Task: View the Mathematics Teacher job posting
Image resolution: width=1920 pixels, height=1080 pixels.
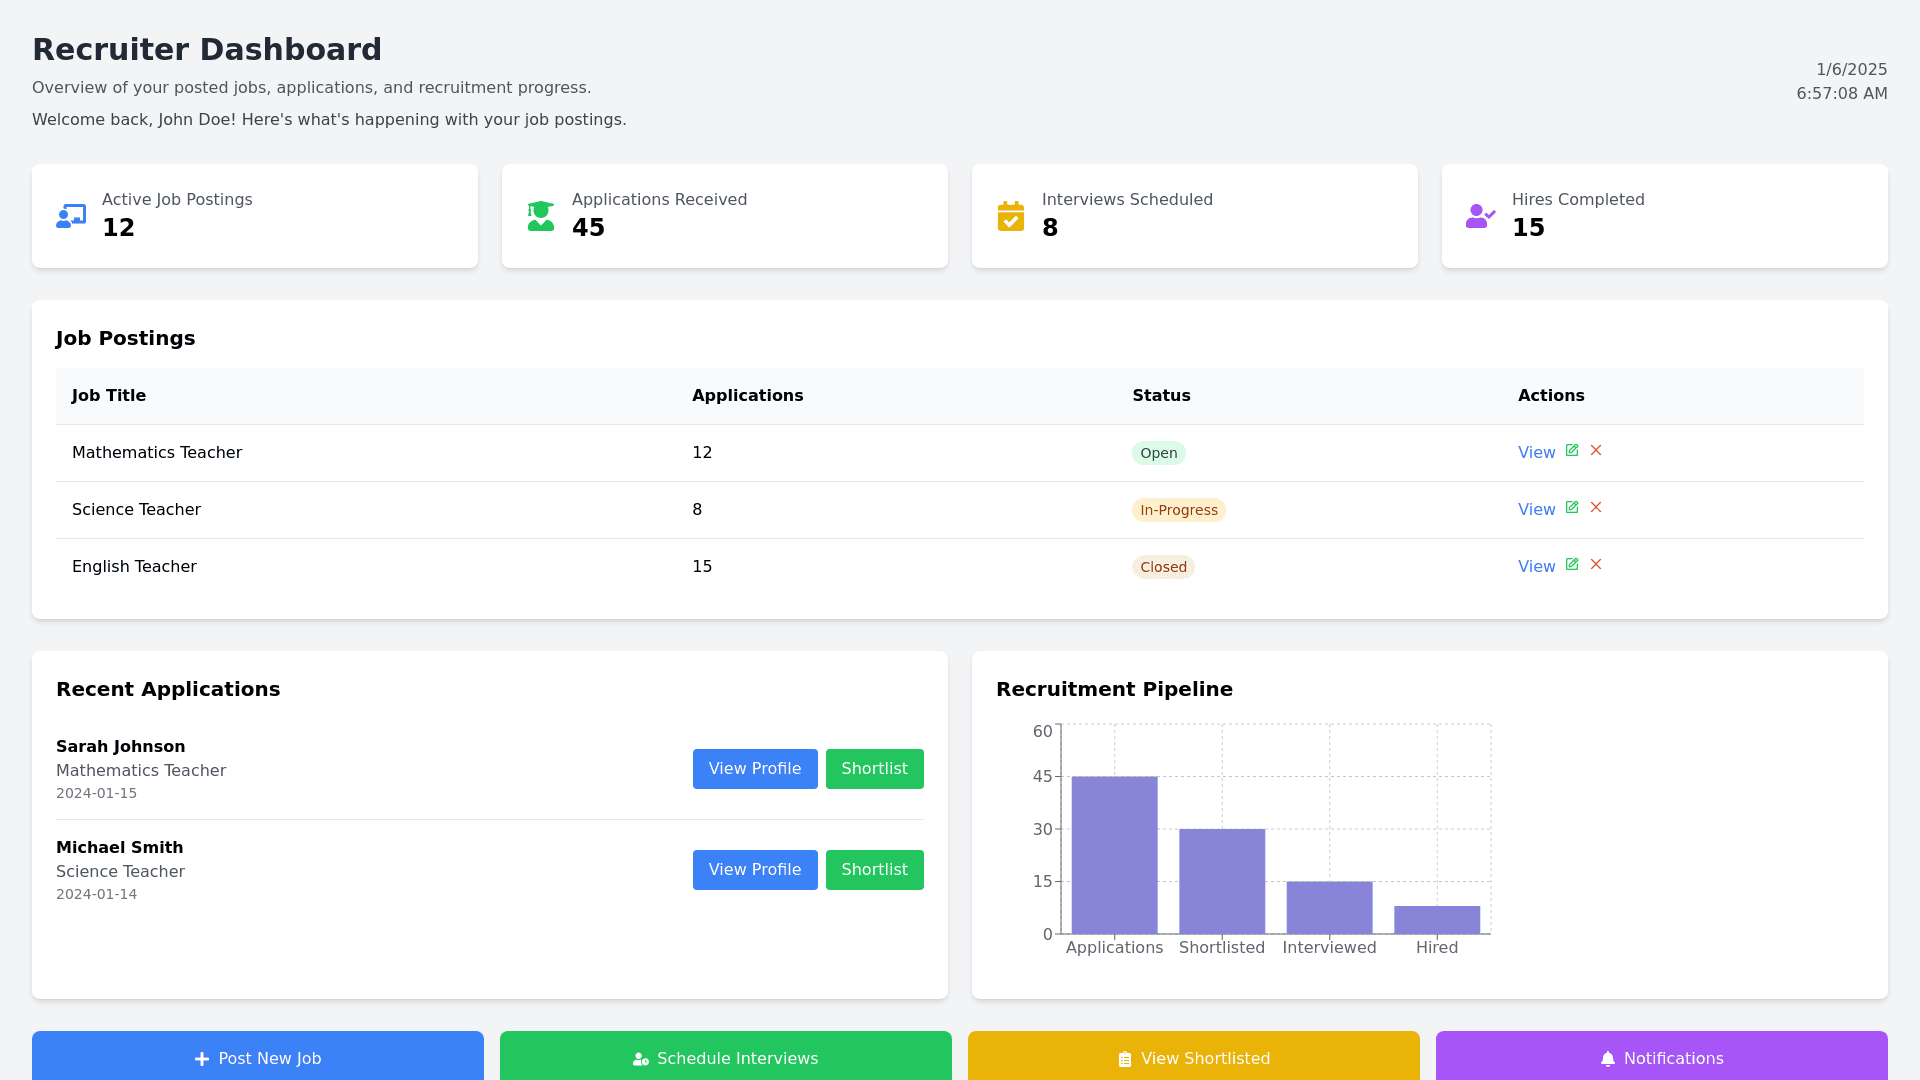Action: pyautogui.click(x=1536, y=453)
